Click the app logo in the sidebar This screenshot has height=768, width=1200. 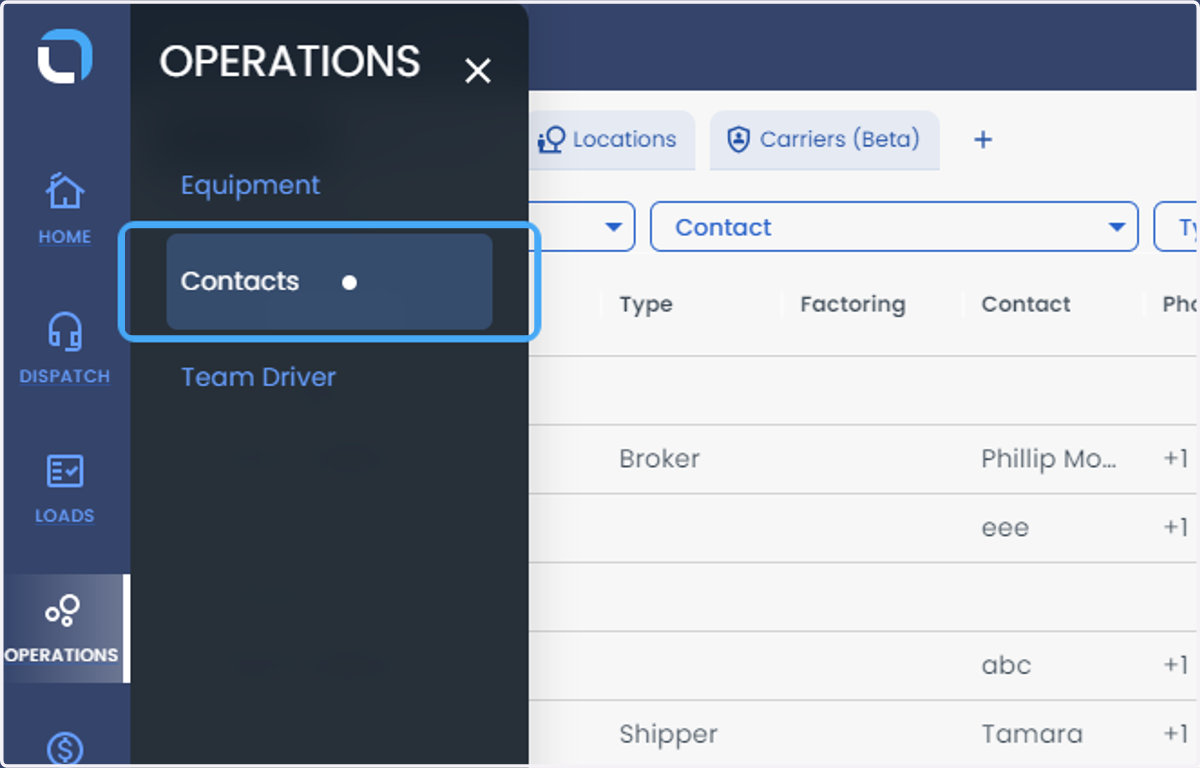click(x=65, y=56)
